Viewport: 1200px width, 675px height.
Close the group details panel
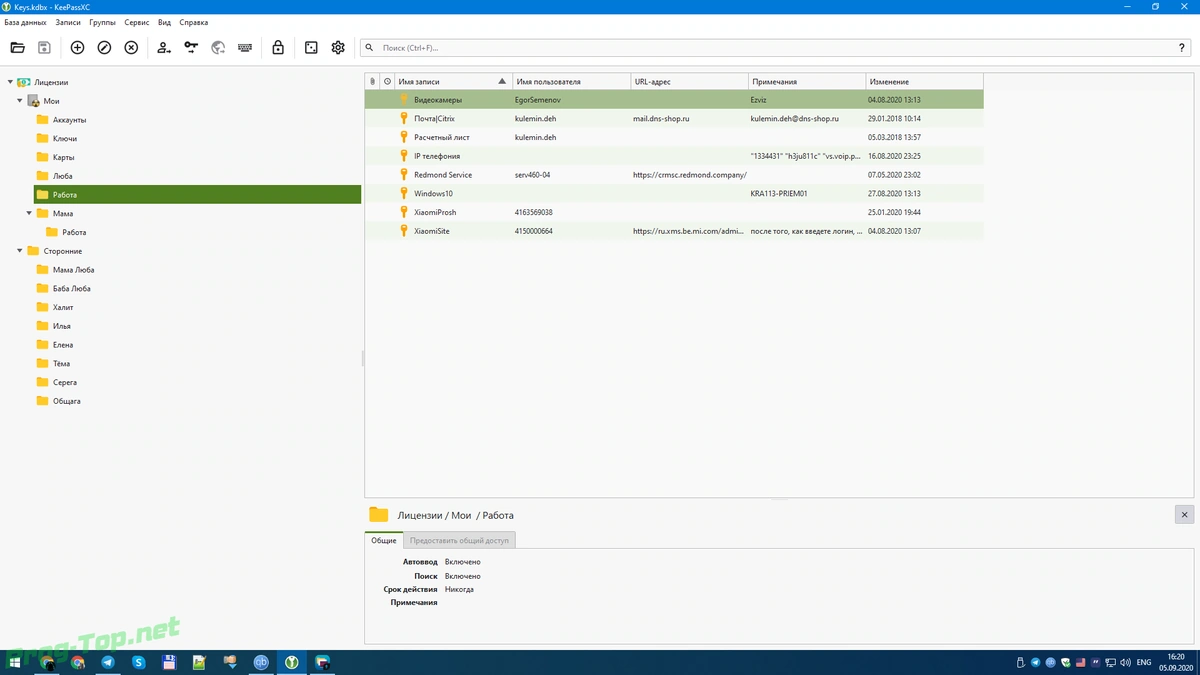[1183, 515]
